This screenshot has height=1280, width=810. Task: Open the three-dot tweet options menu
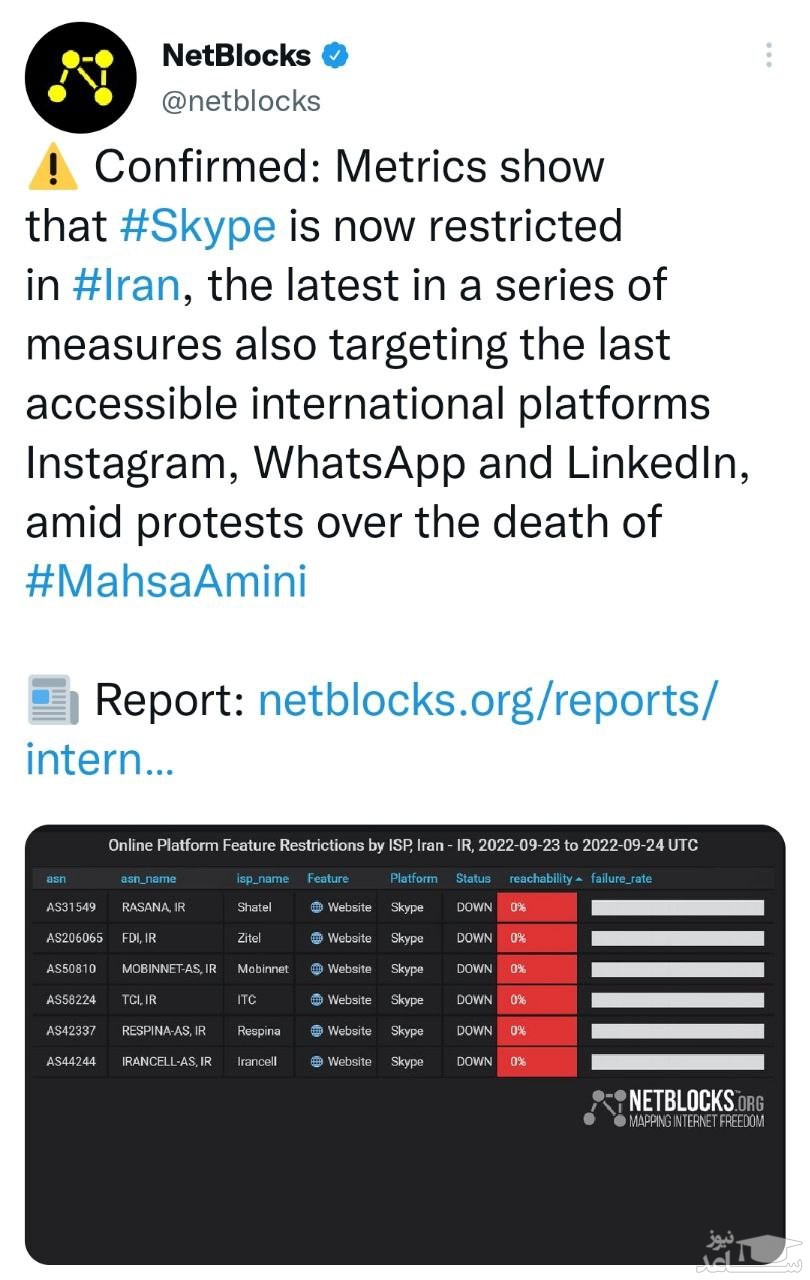768,56
